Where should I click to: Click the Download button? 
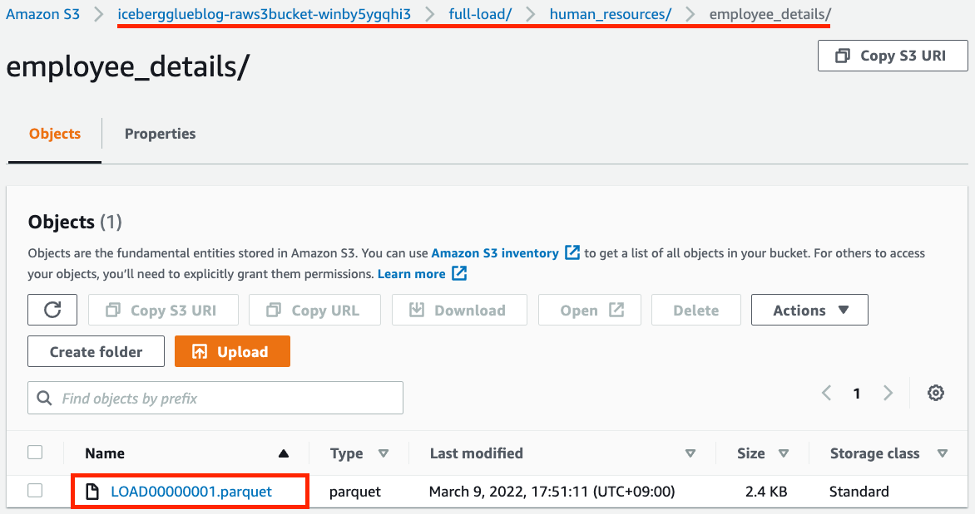(x=459, y=310)
